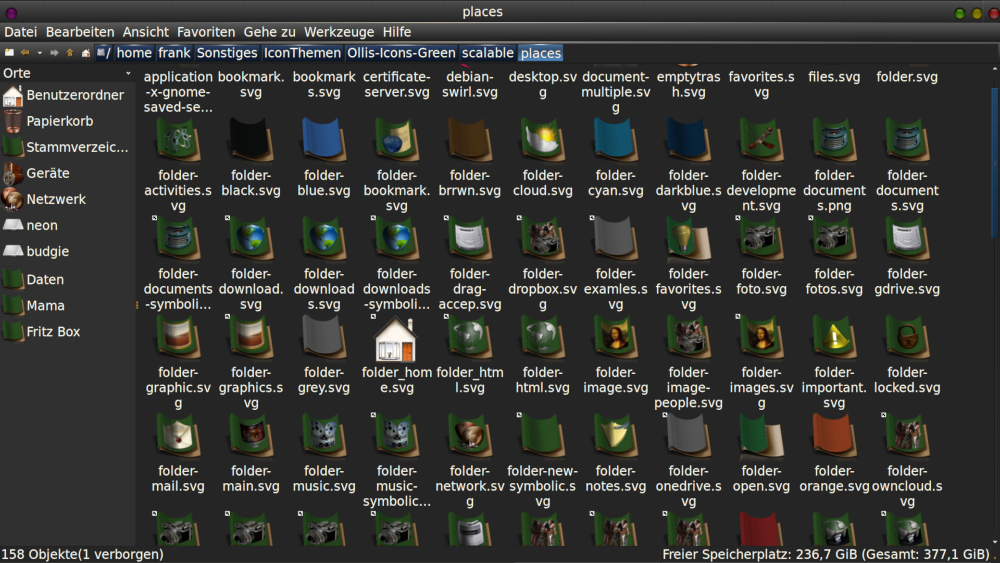Select the folder-dropbox.svg icon
The image size is (1000, 563).
[542, 239]
